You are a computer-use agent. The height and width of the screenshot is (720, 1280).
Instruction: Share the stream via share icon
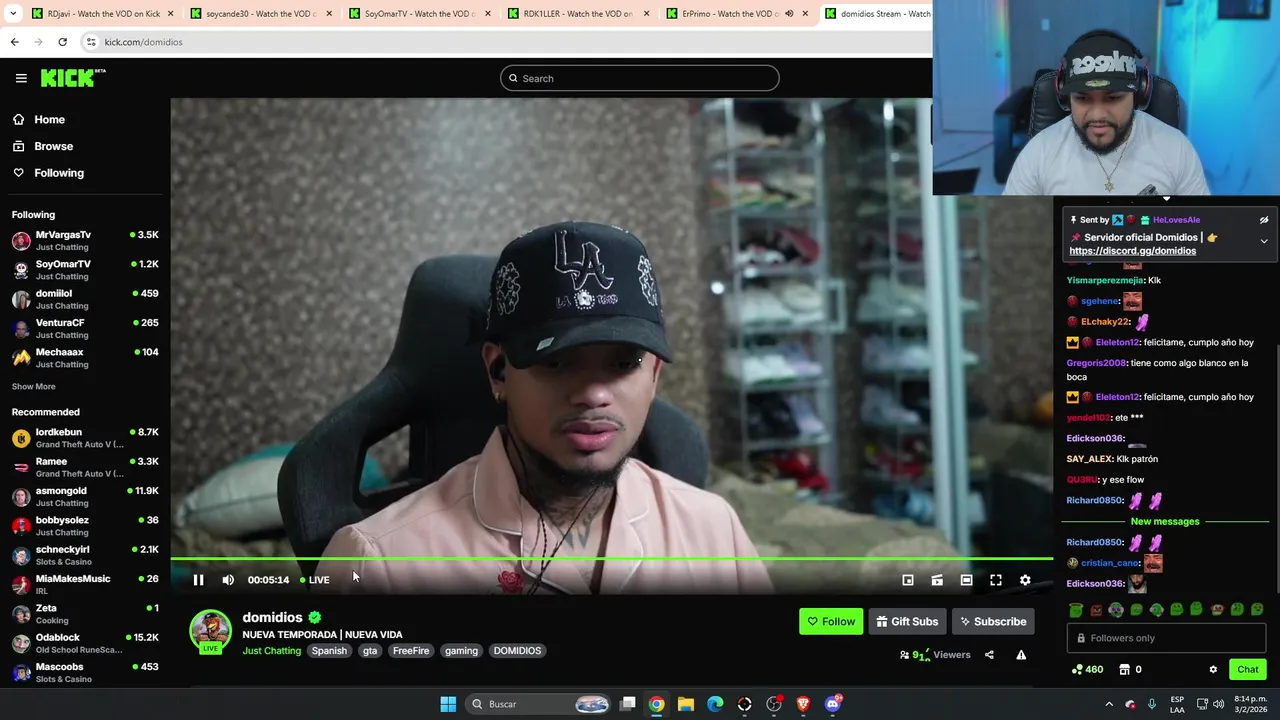(989, 655)
